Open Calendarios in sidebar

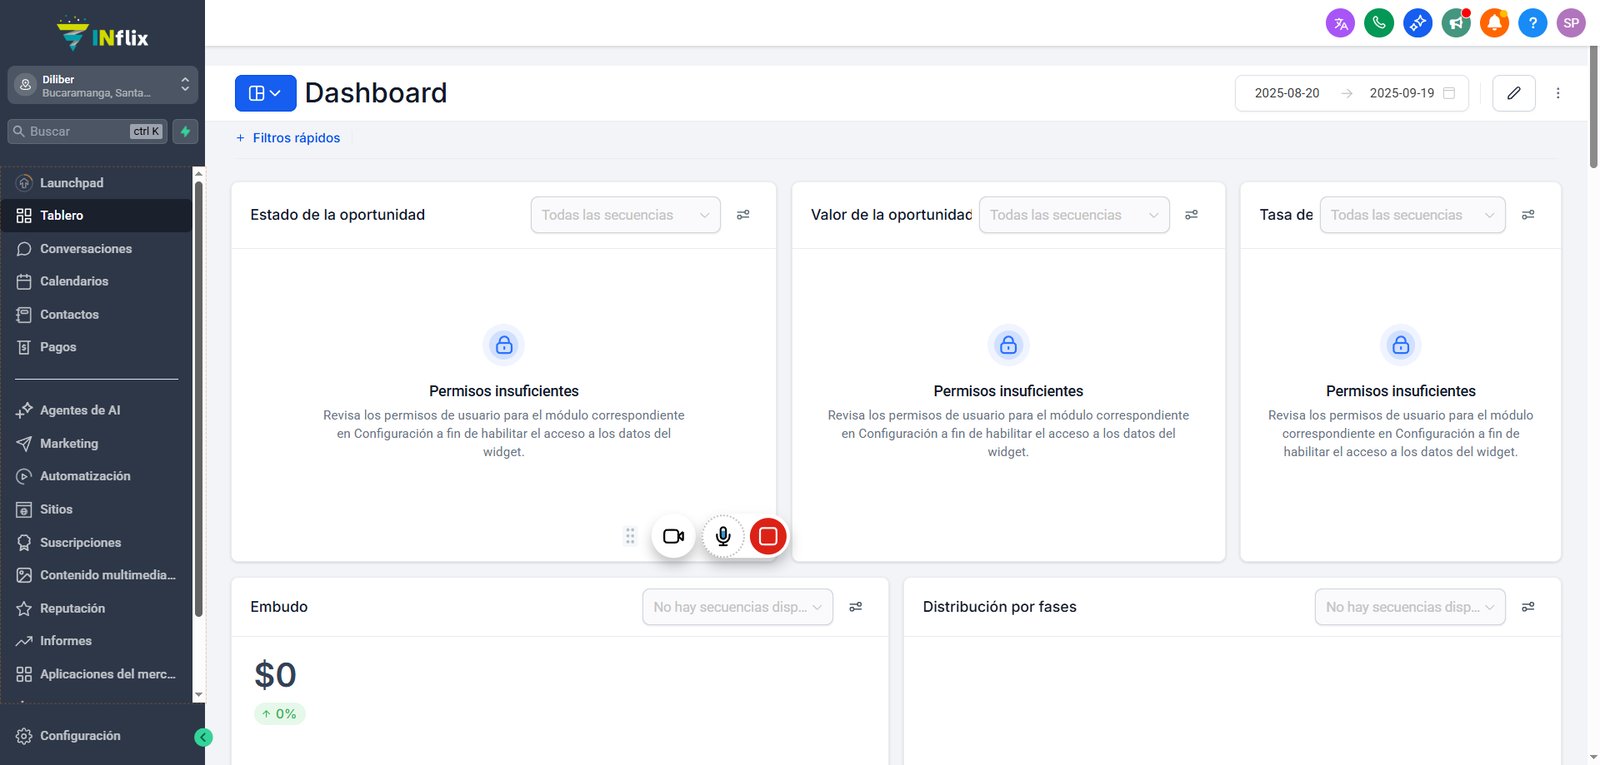(x=96, y=282)
